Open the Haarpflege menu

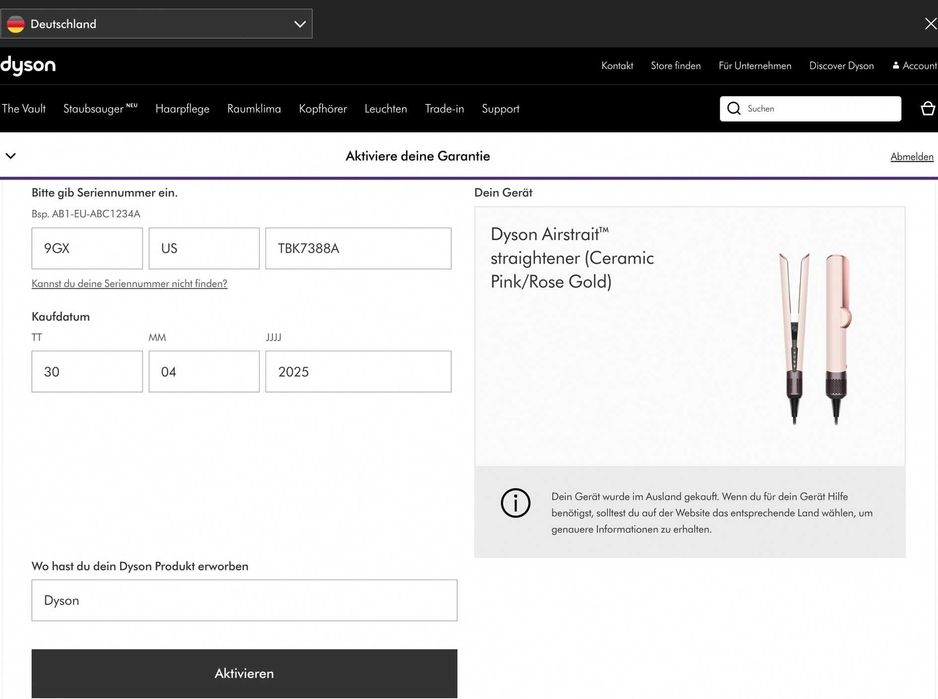pos(182,109)
